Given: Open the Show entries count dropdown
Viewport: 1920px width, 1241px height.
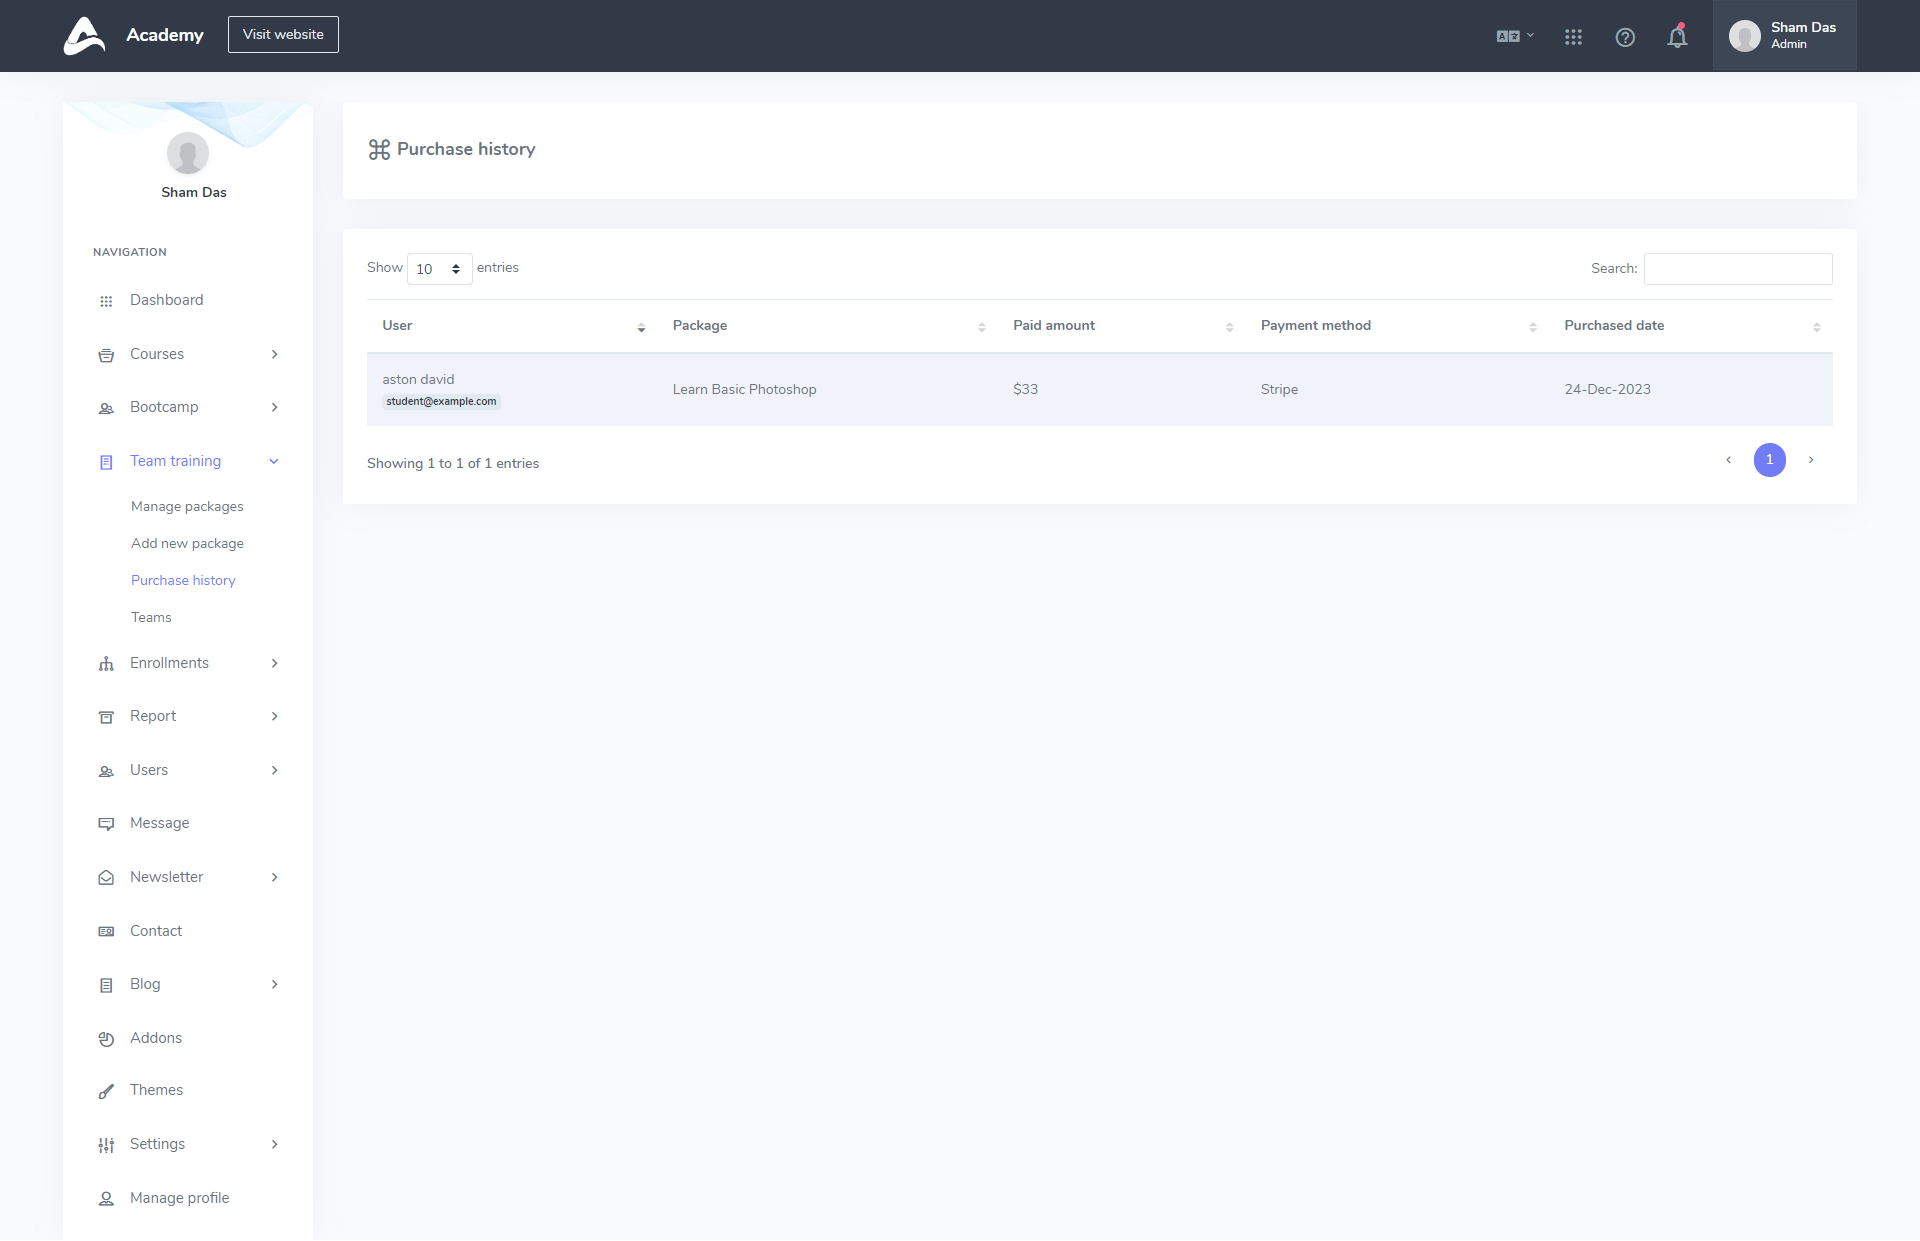Looking at the screenshot, I should point(439,269).
